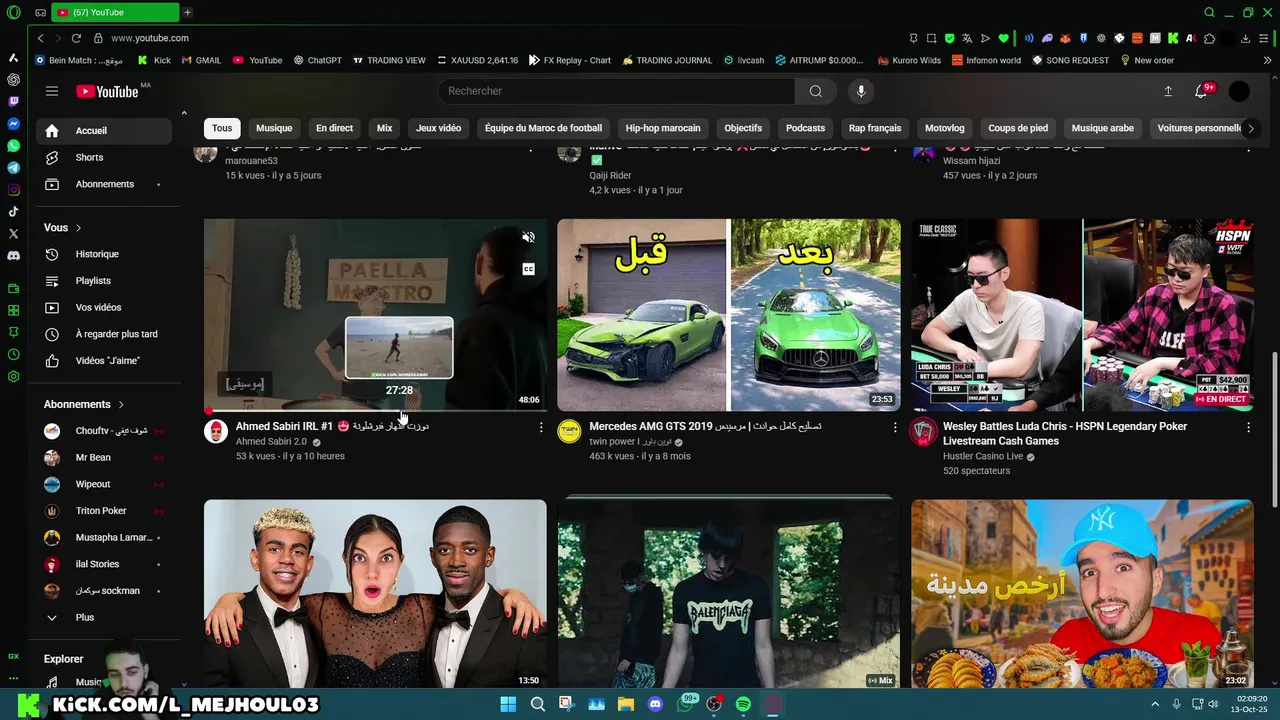Viewport: 1280px width, 720px height.
Task: Open the notifications bell
Action: click(1202, 91)
